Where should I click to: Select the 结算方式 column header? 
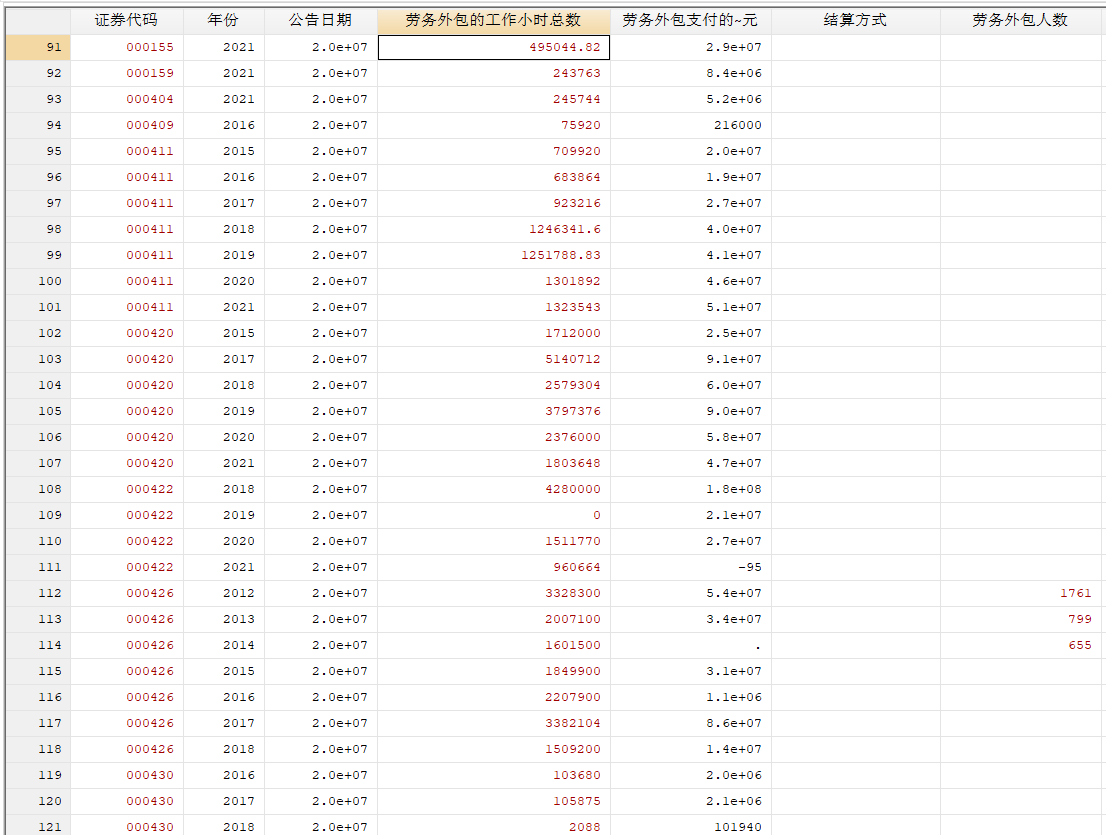pyautogui.click(x=856, y=20)
